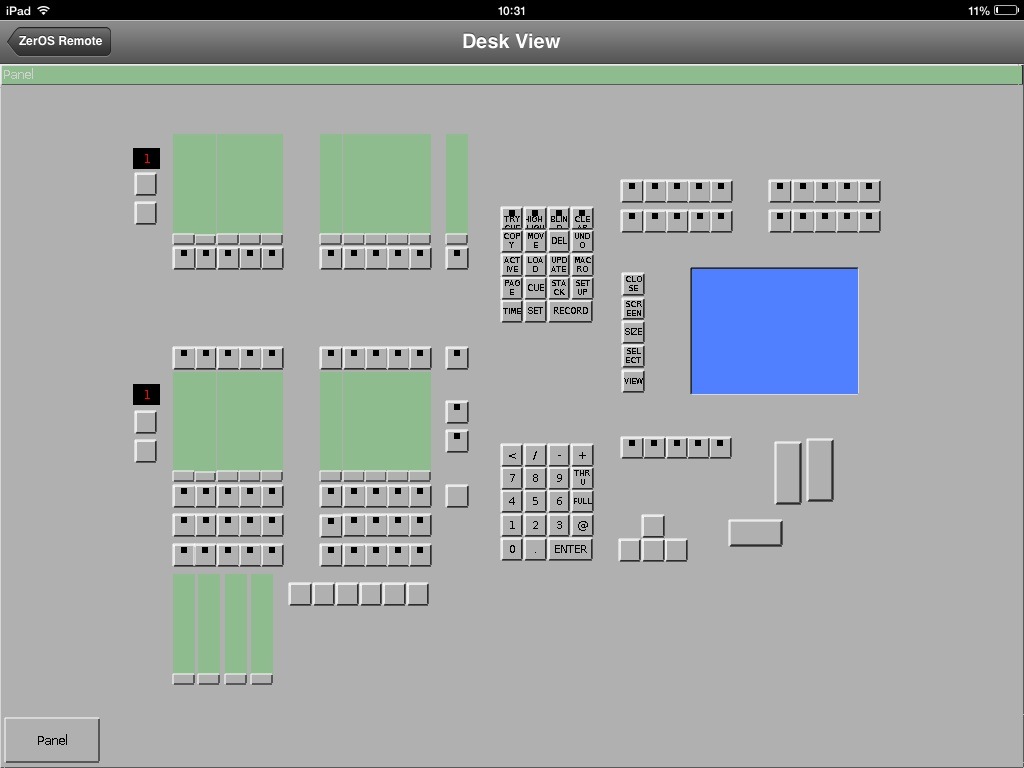Tap the STACK key
Screen dimensions: 1024x768
coord(559,287)
